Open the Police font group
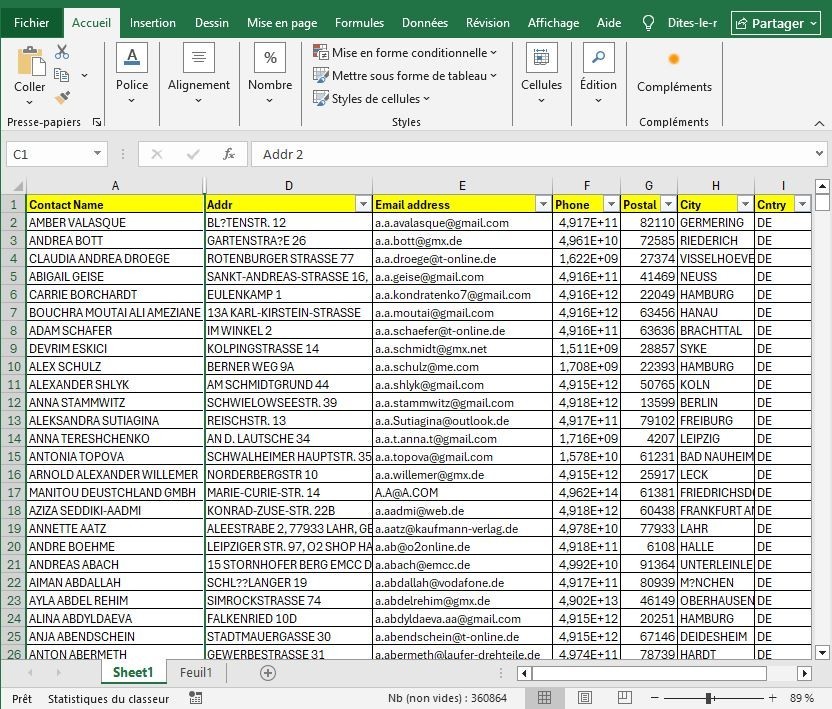The image size is (832, 709). point(132,73)
